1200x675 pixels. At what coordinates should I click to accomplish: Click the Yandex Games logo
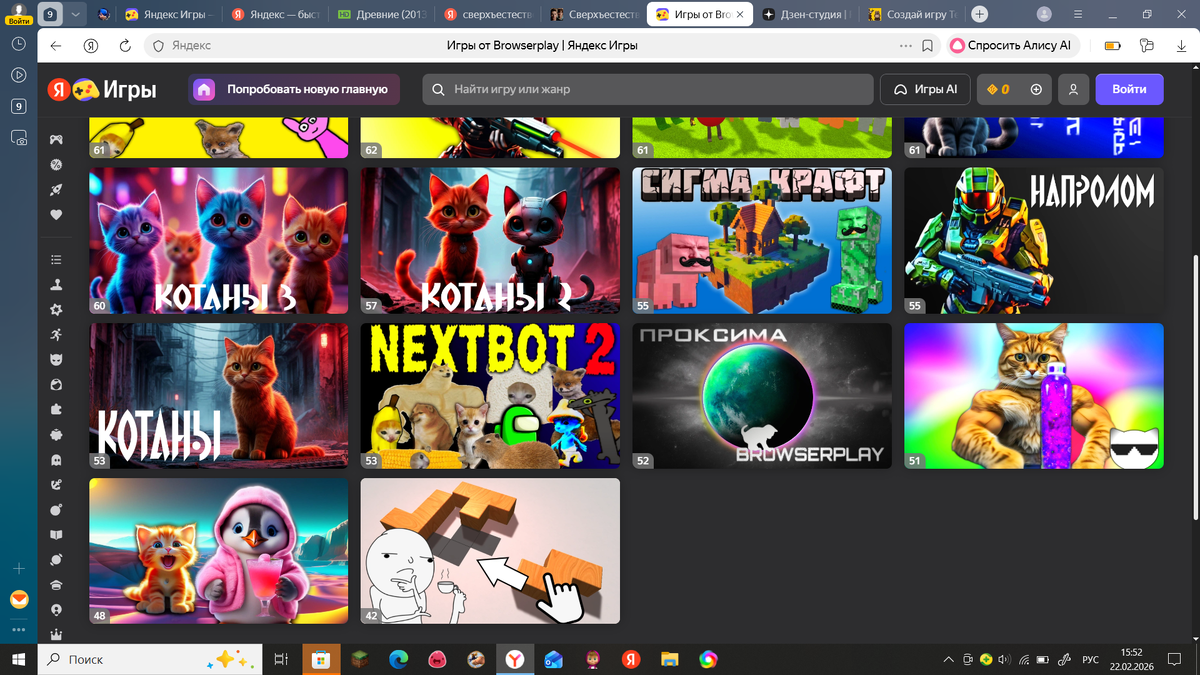pos(102,89)
